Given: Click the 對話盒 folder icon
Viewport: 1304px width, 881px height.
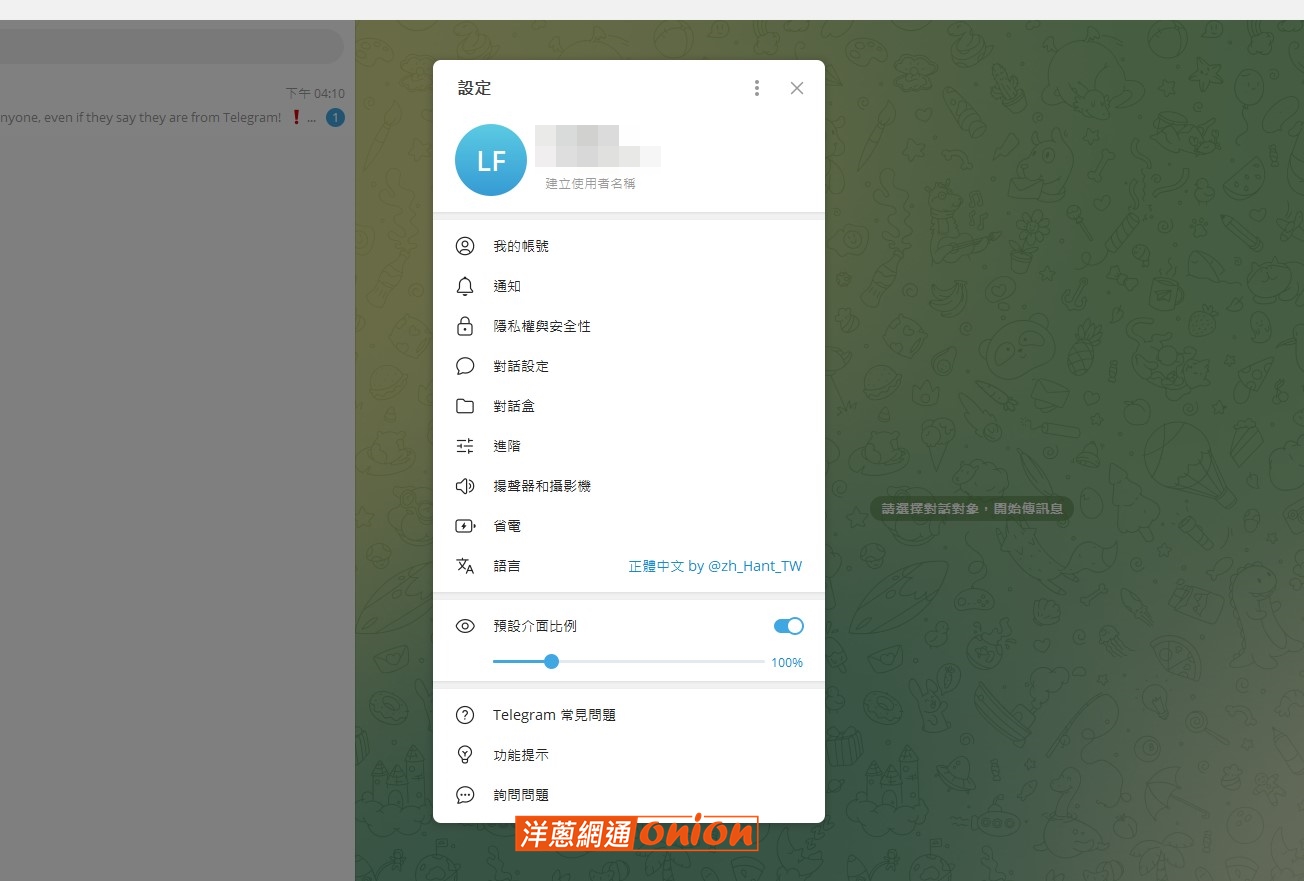Looking at the screenshot, I should [x=465, y=406].
